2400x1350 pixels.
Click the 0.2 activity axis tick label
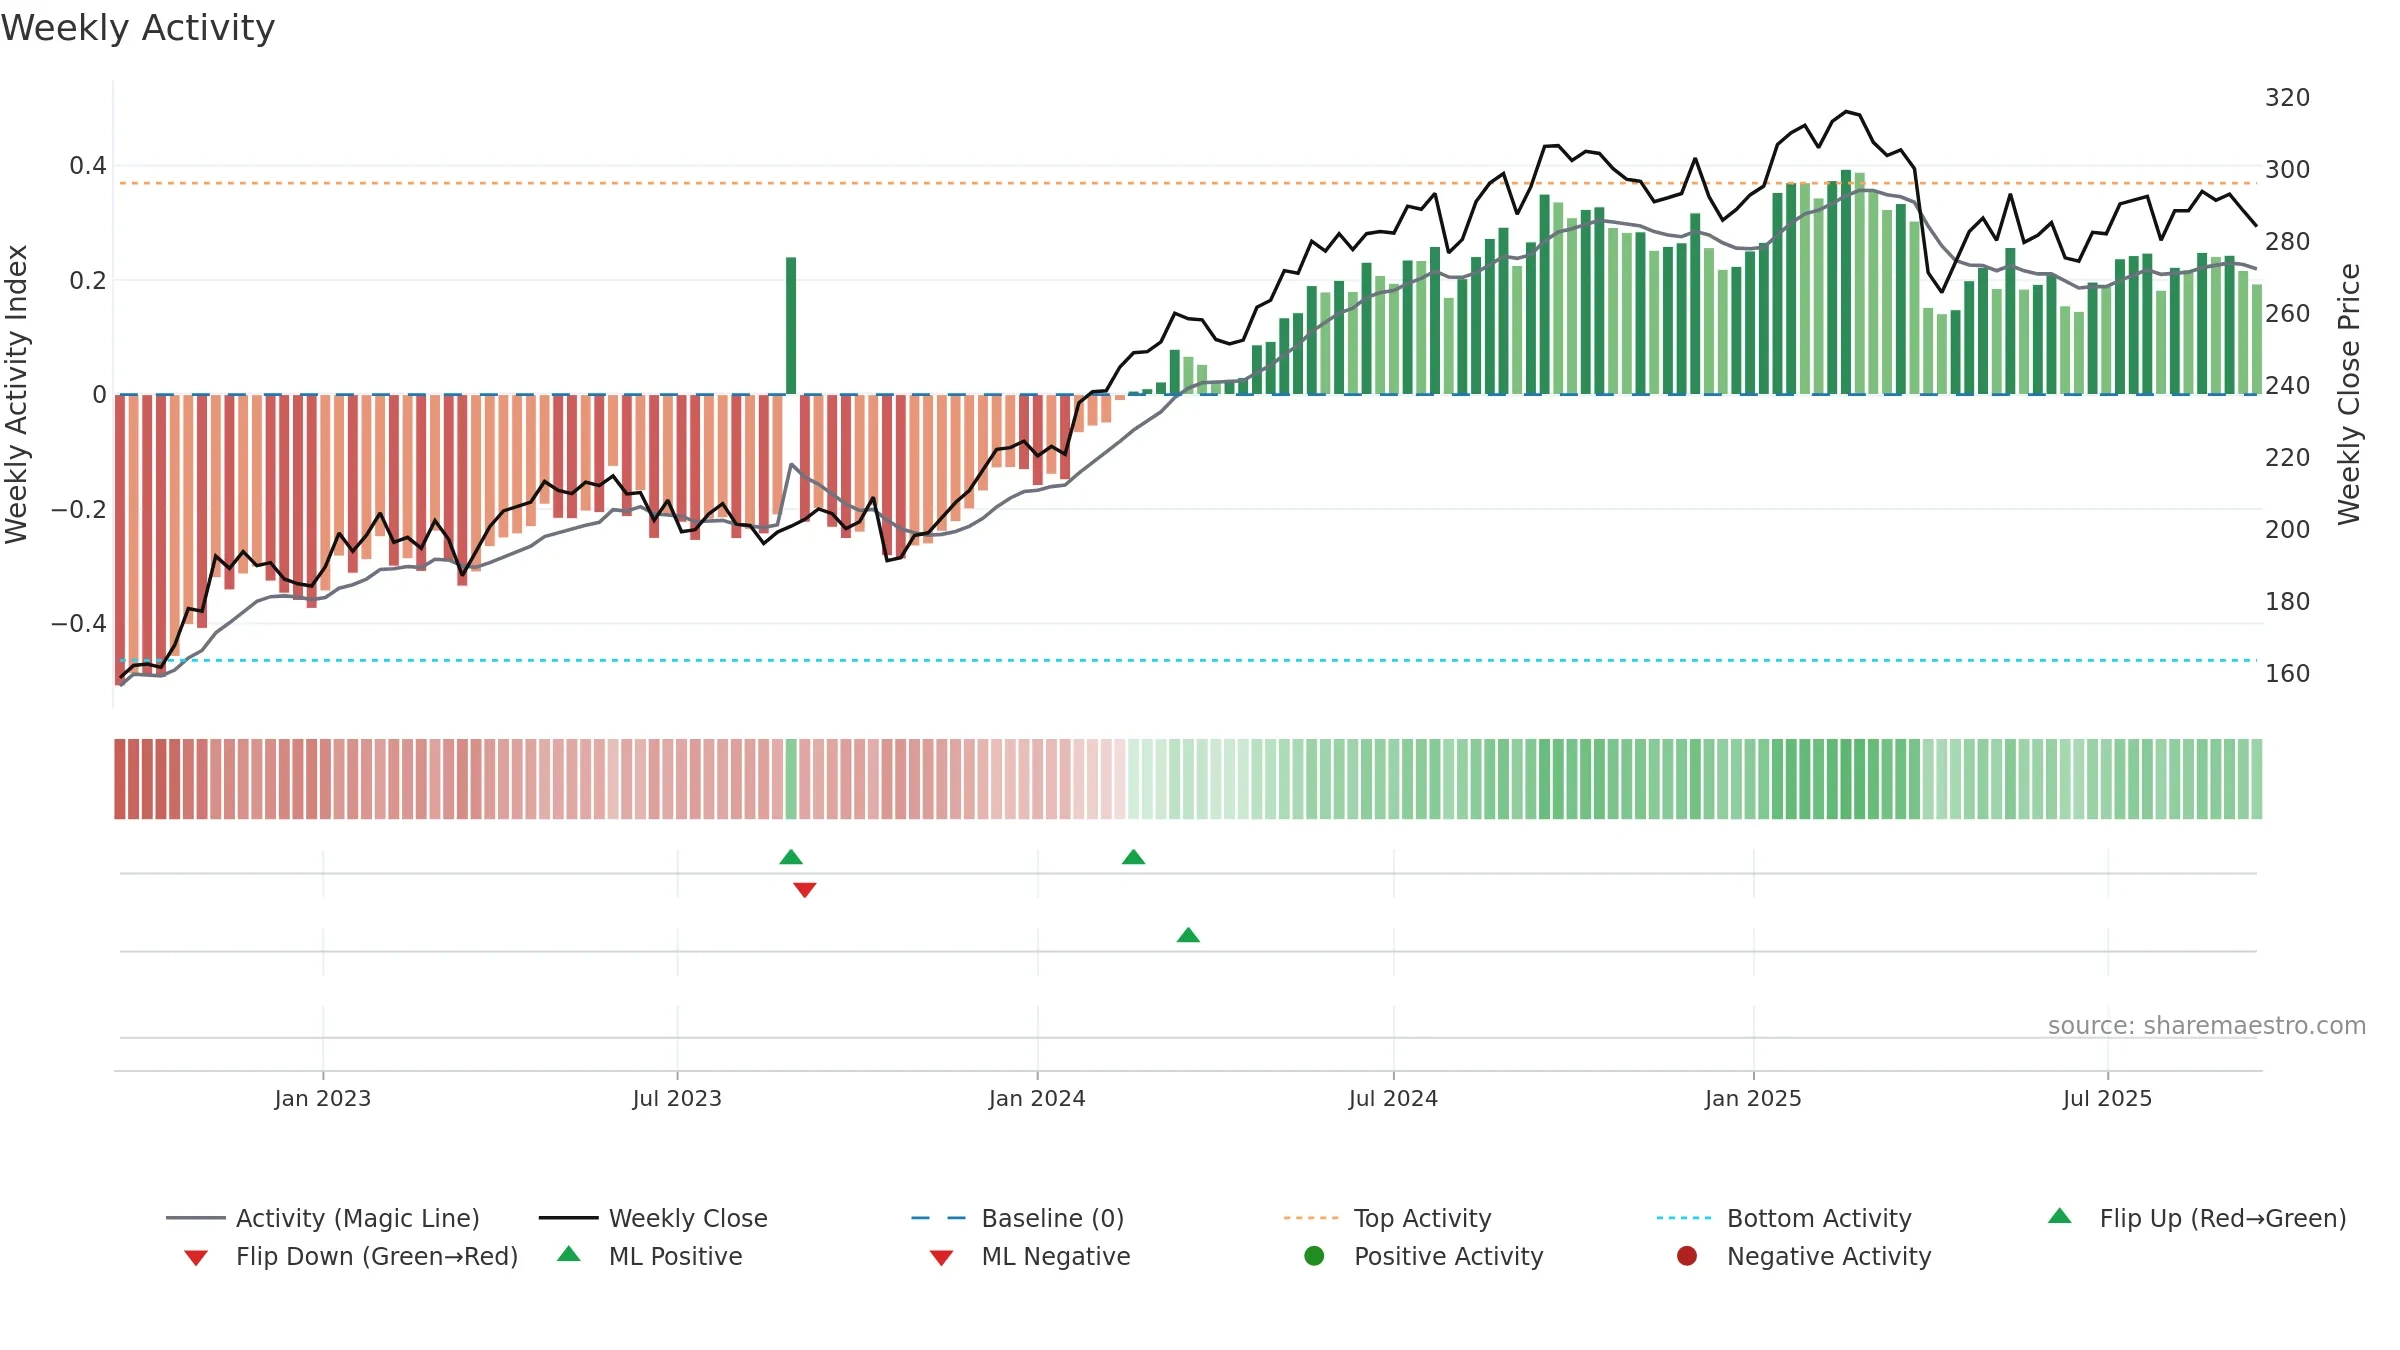[x=88, y=280]
